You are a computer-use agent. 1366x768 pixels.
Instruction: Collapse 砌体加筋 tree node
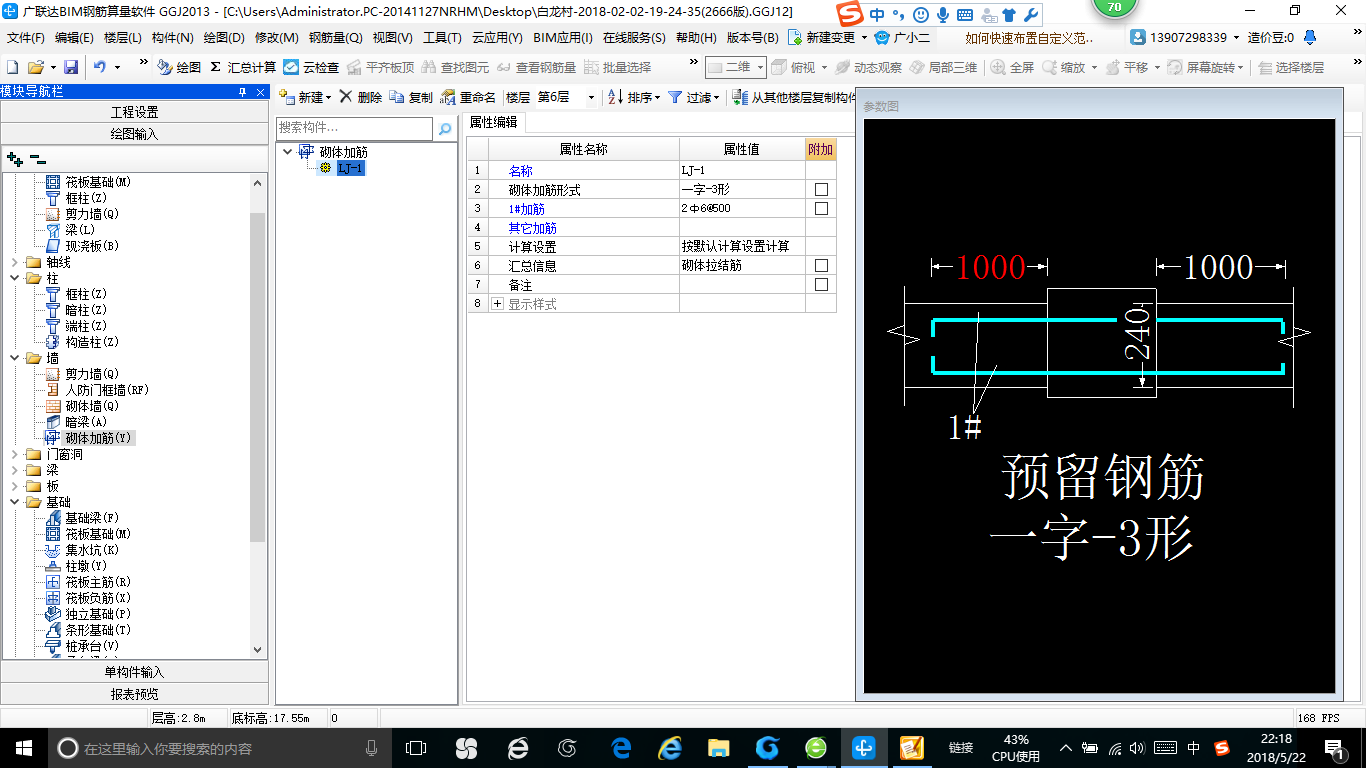click(x=288, y=152)
